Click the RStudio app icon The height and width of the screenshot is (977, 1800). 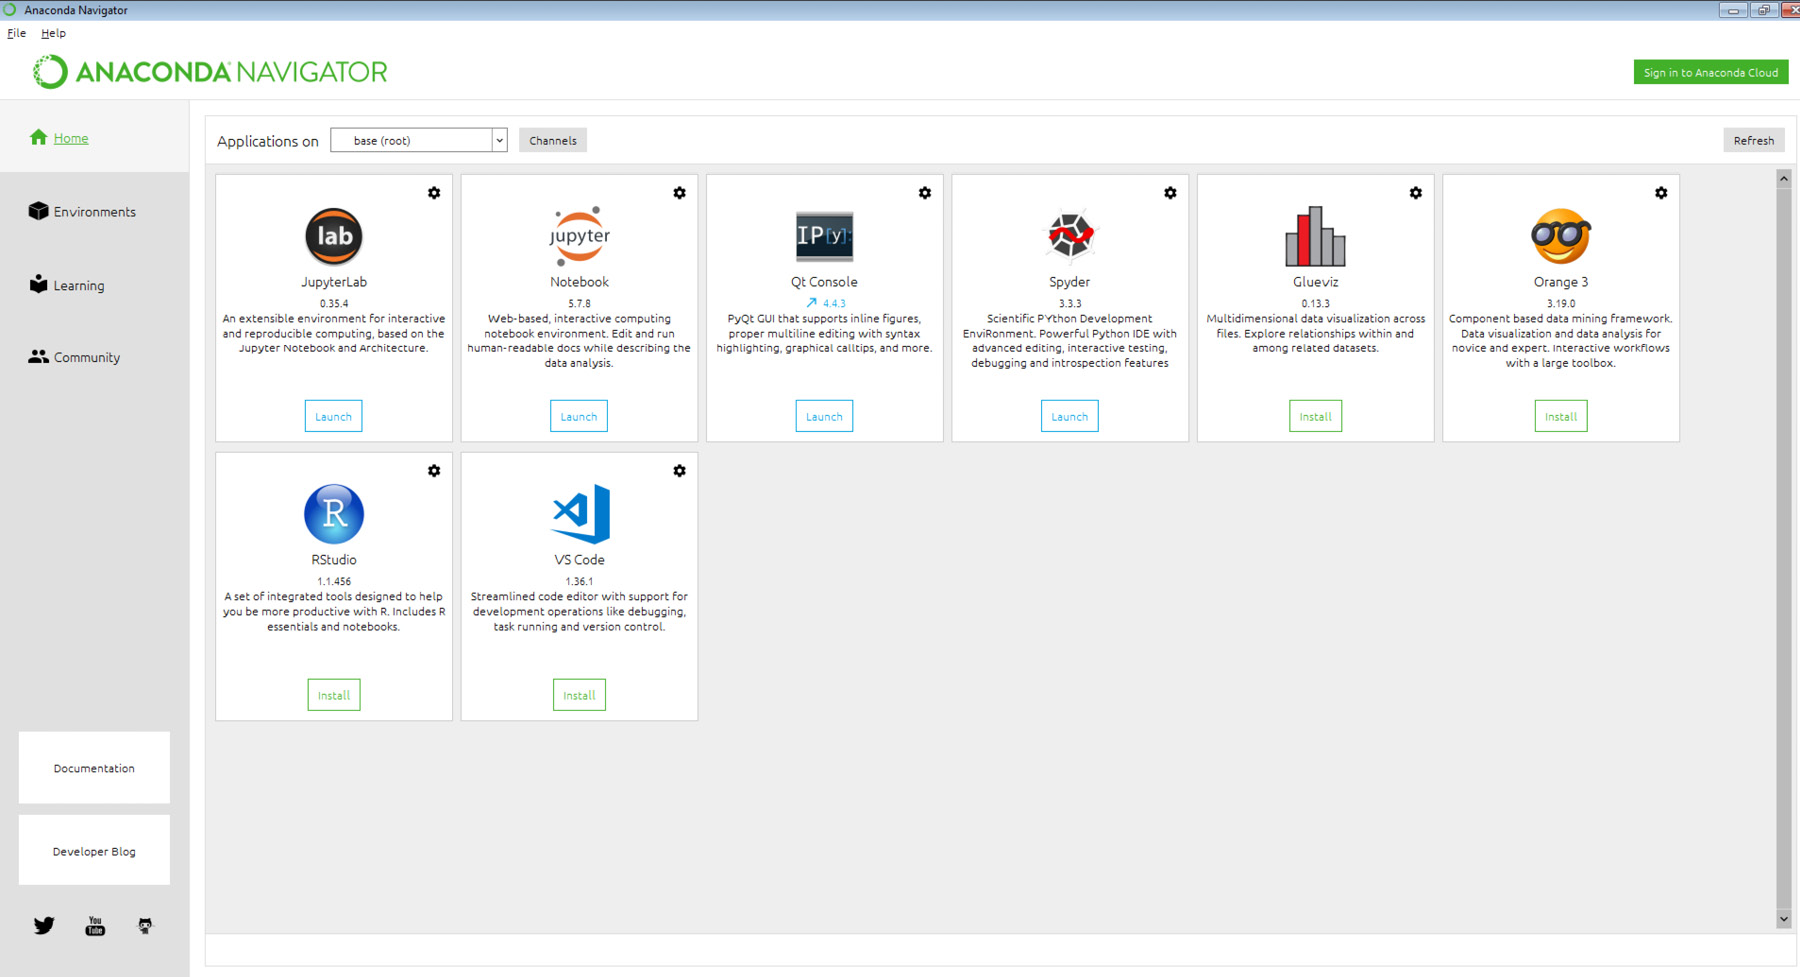click(x=333, y=514)
